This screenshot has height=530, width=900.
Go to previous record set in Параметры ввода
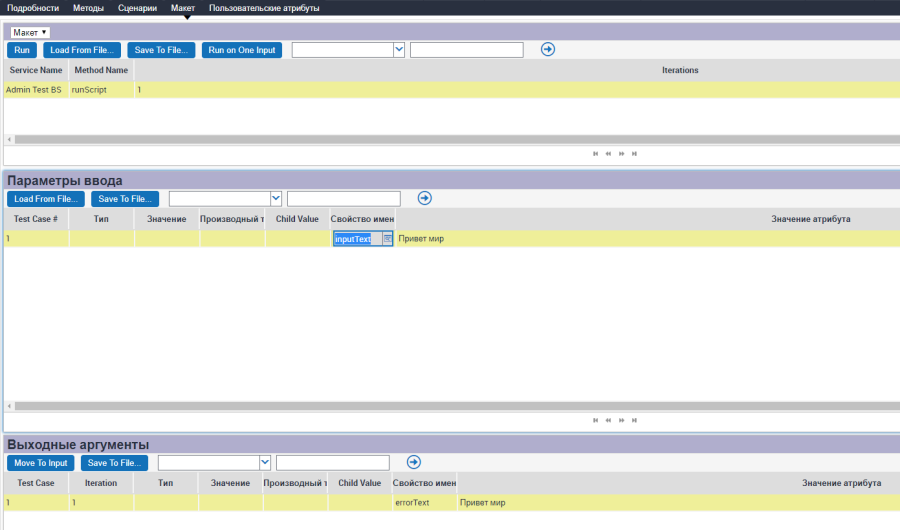(608, 420)
